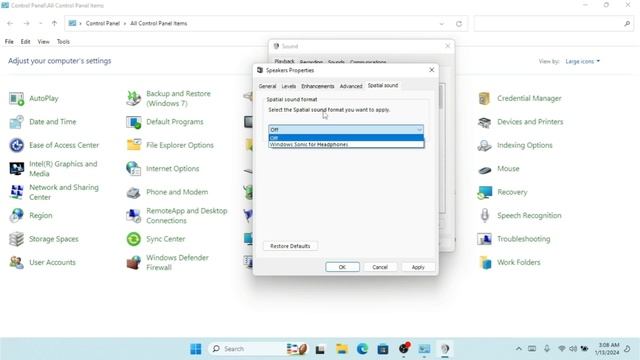Select the Spatial sound tab

[383, 85]
